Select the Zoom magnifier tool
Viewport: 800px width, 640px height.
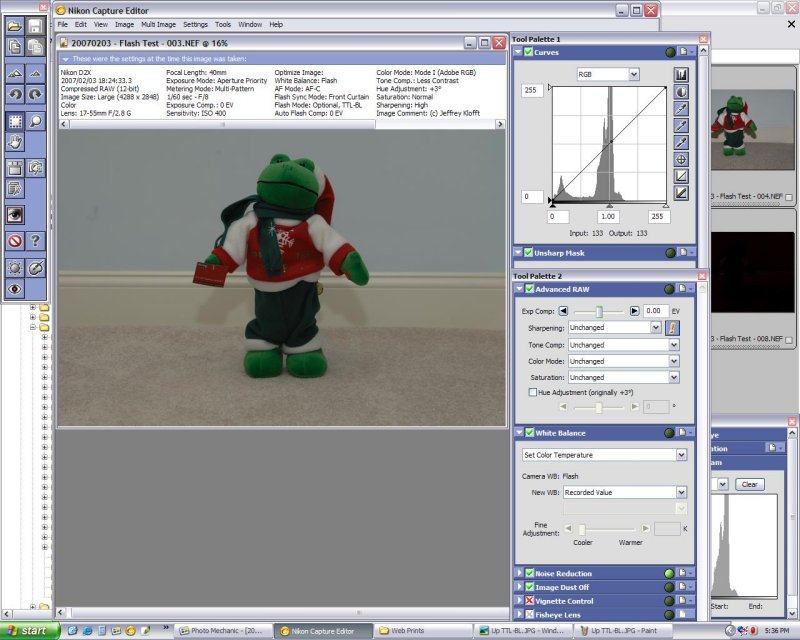pyautogui.click(x=35, y=121)
